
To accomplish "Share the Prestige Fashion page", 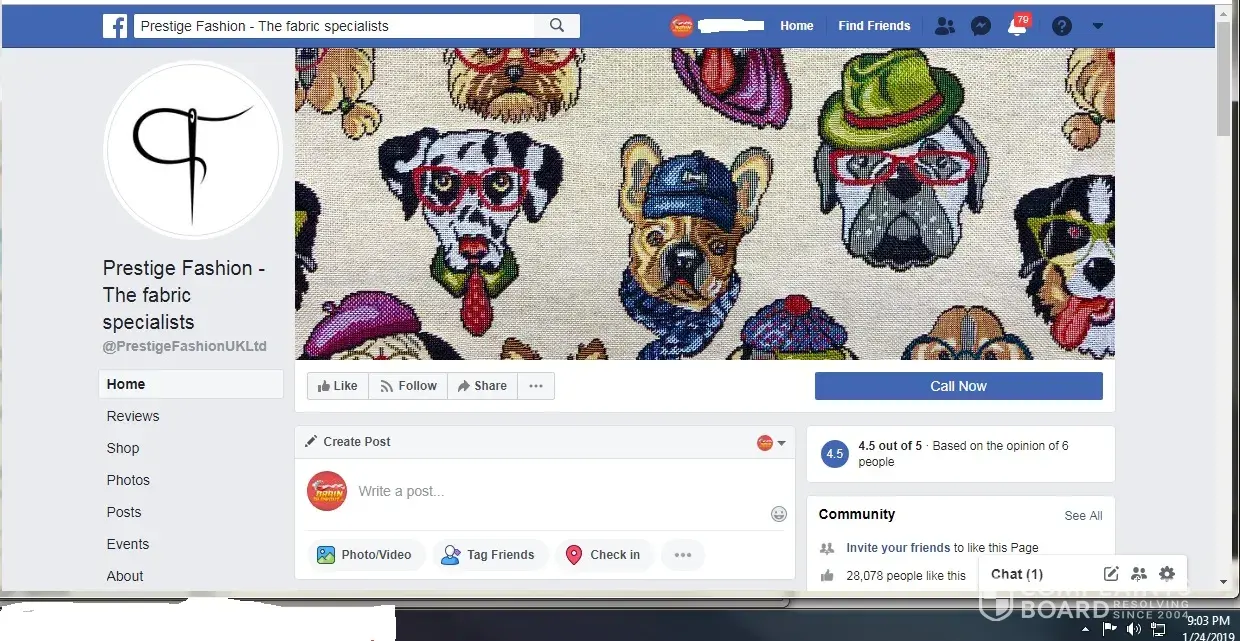I will pyautogui.click(x=482, y=386).
